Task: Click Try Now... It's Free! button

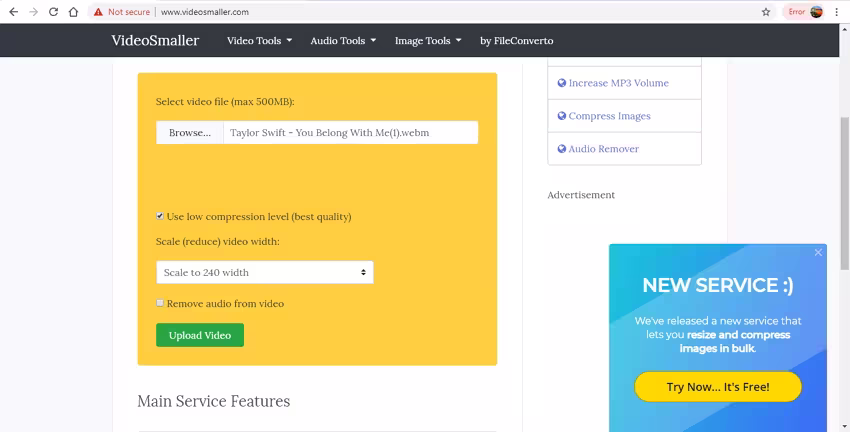Action: click(717, 386)
